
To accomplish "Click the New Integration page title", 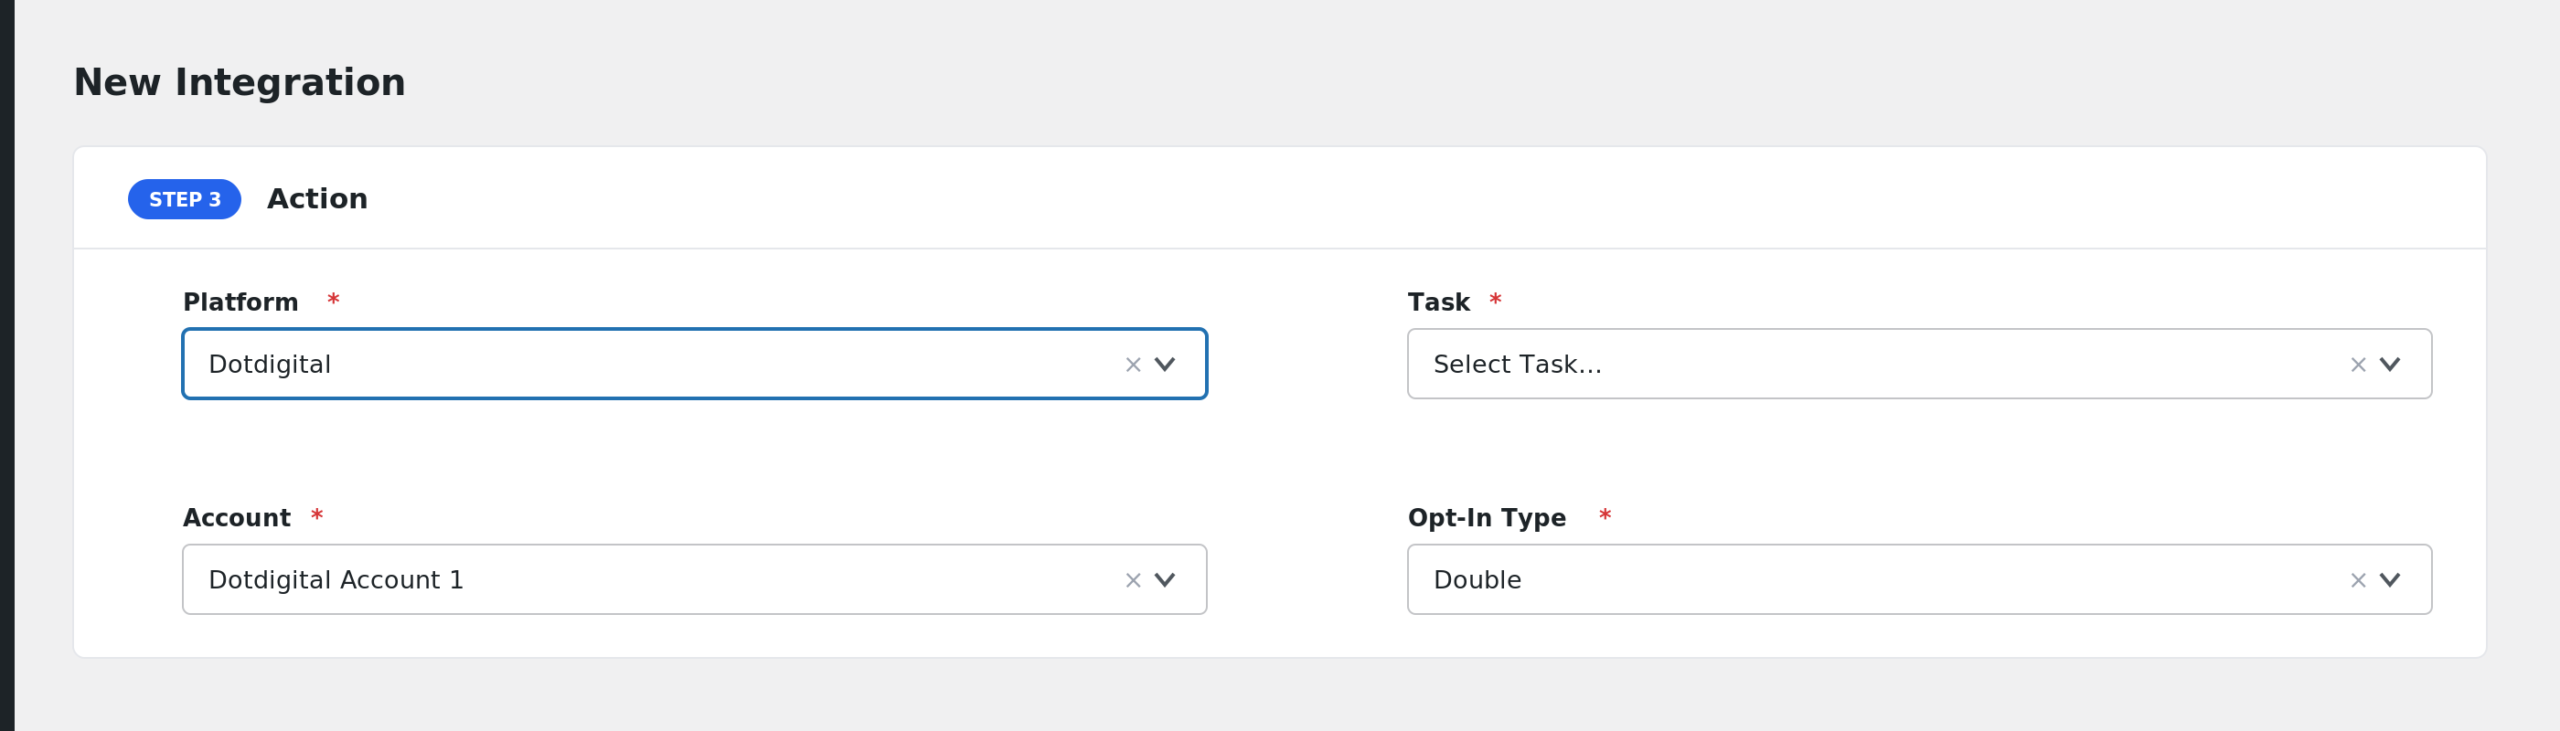I will [240, 82].
